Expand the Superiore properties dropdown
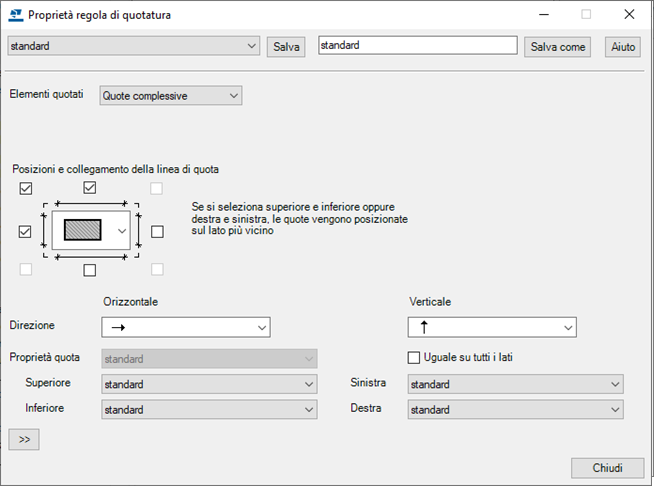 click(209, 384)
